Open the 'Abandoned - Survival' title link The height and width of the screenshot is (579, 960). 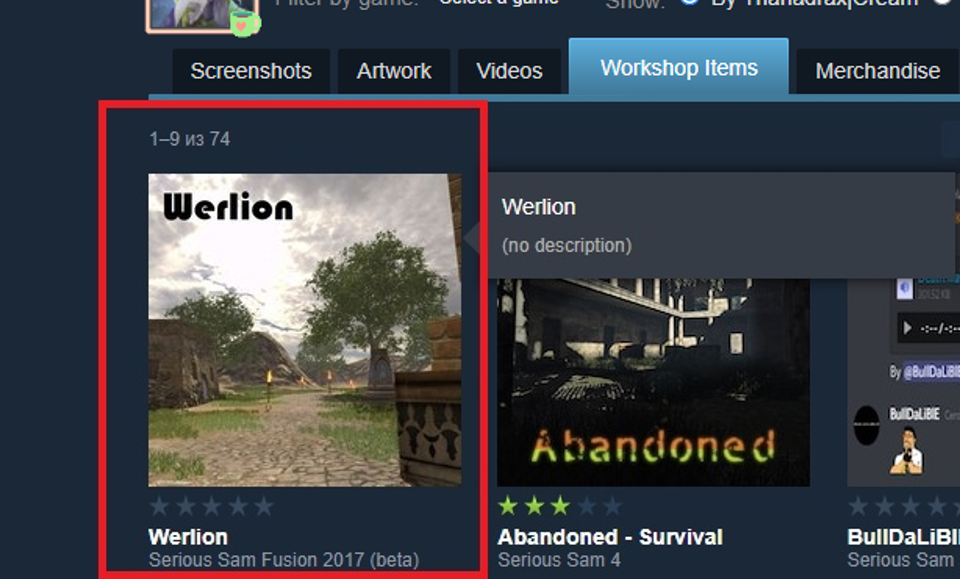coord(610,537)
